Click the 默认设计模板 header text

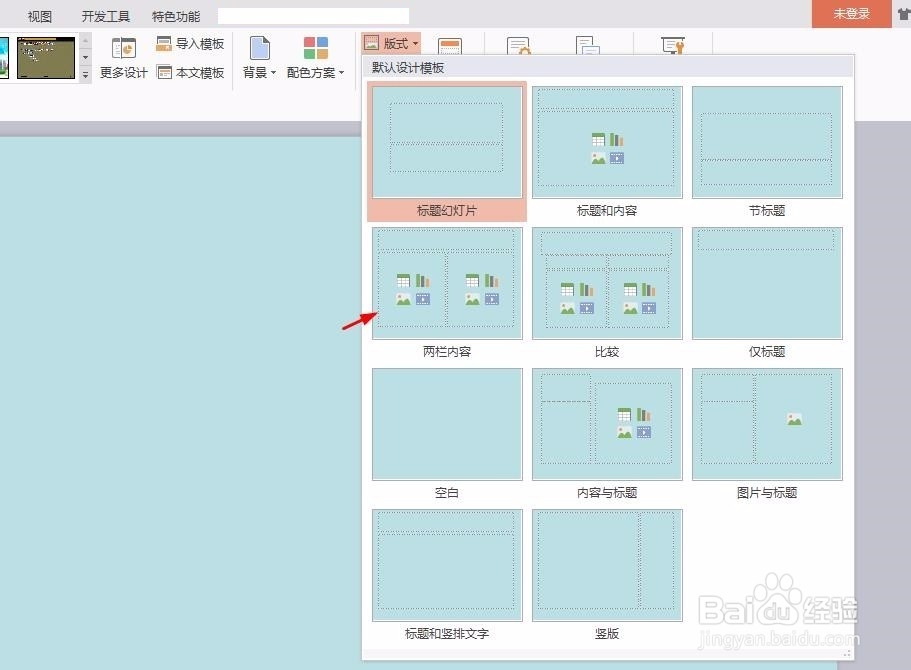click(408, 68)
